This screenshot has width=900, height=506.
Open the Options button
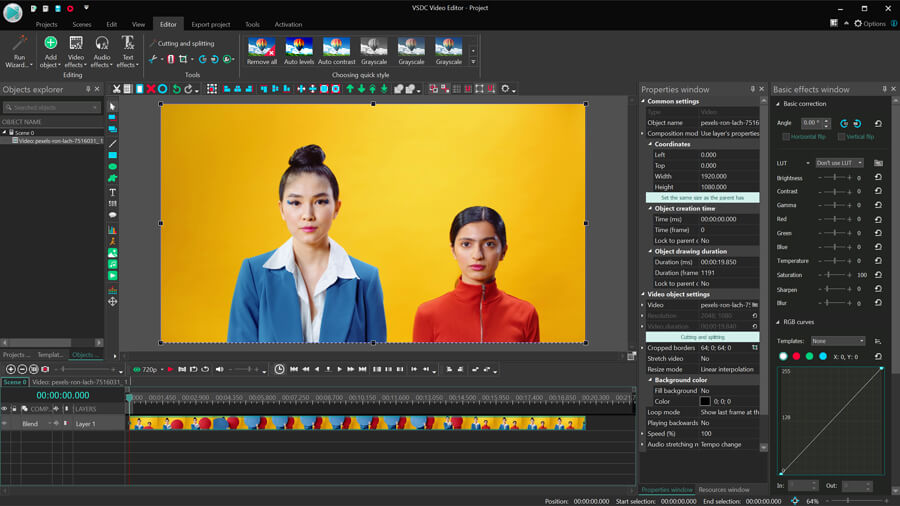click(x=870, y=24)
